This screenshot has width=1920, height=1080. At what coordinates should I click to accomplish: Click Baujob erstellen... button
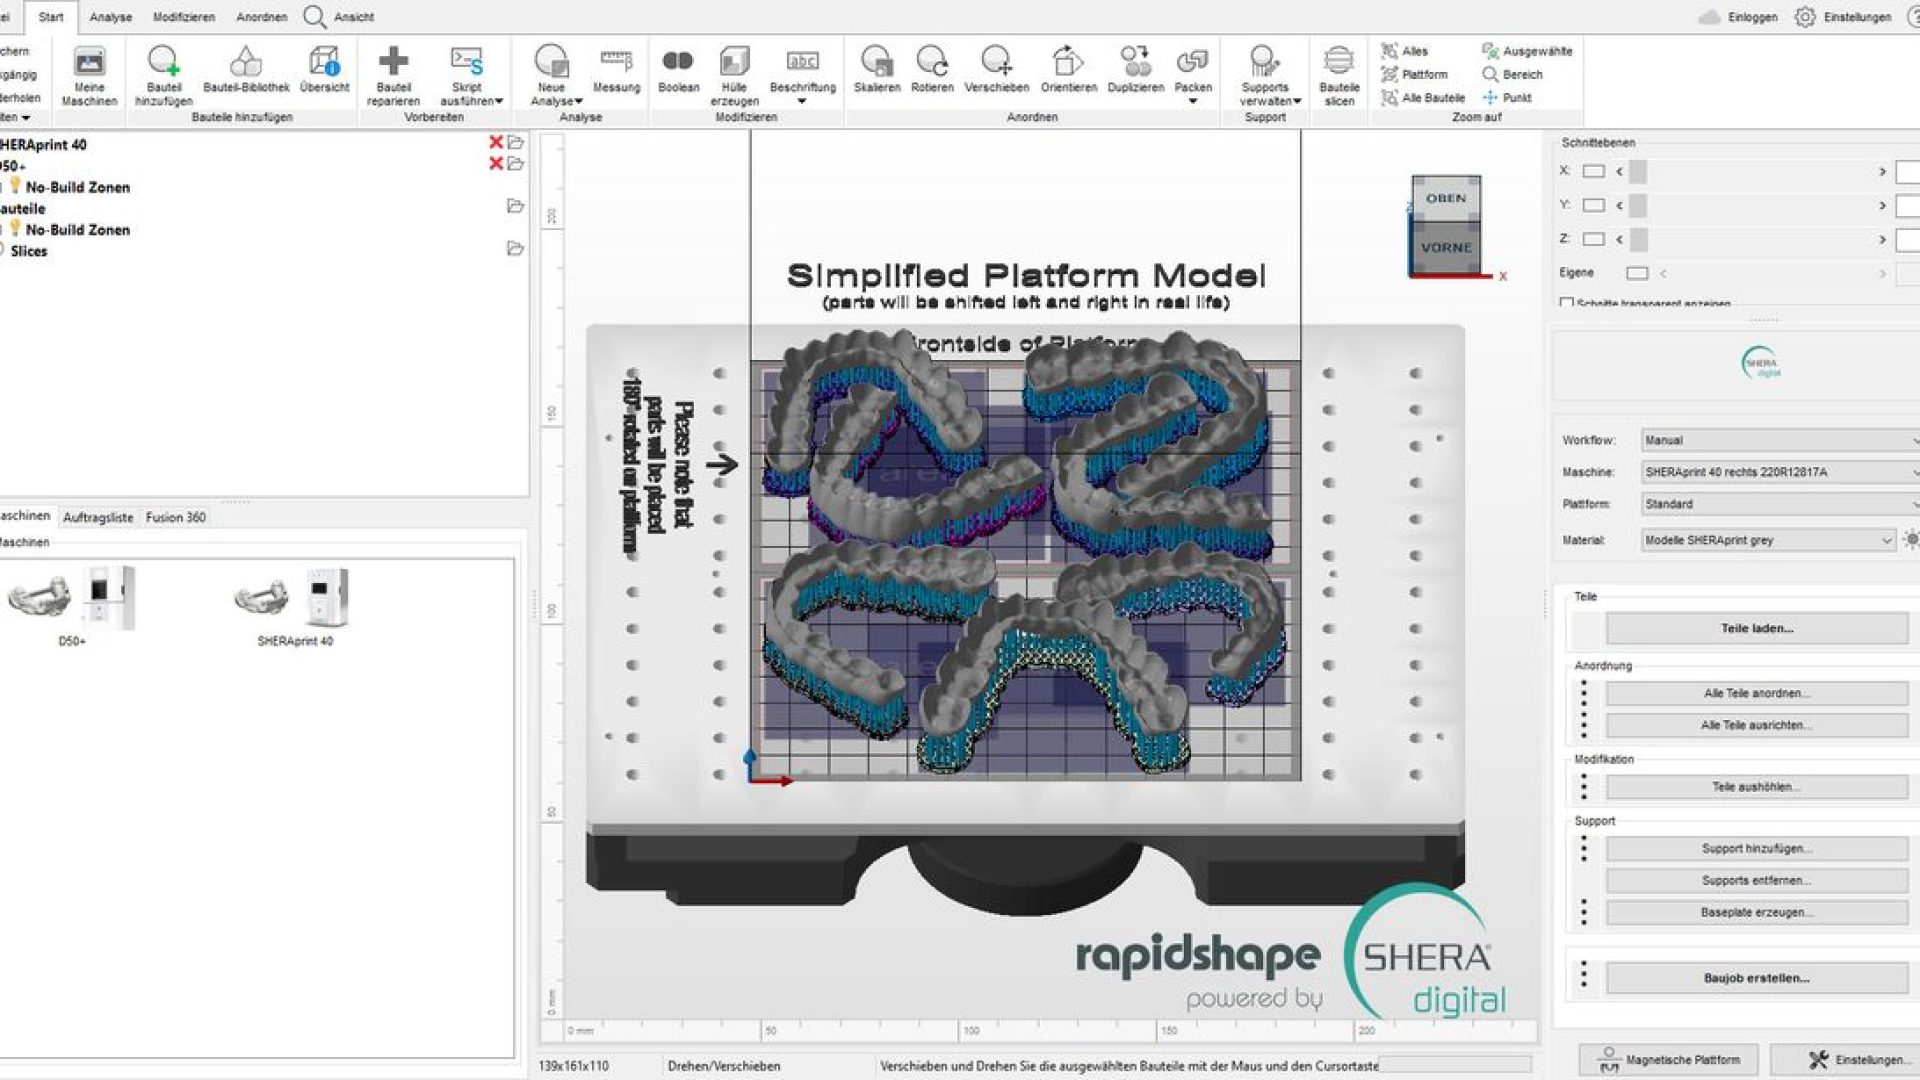(1757, 978)
